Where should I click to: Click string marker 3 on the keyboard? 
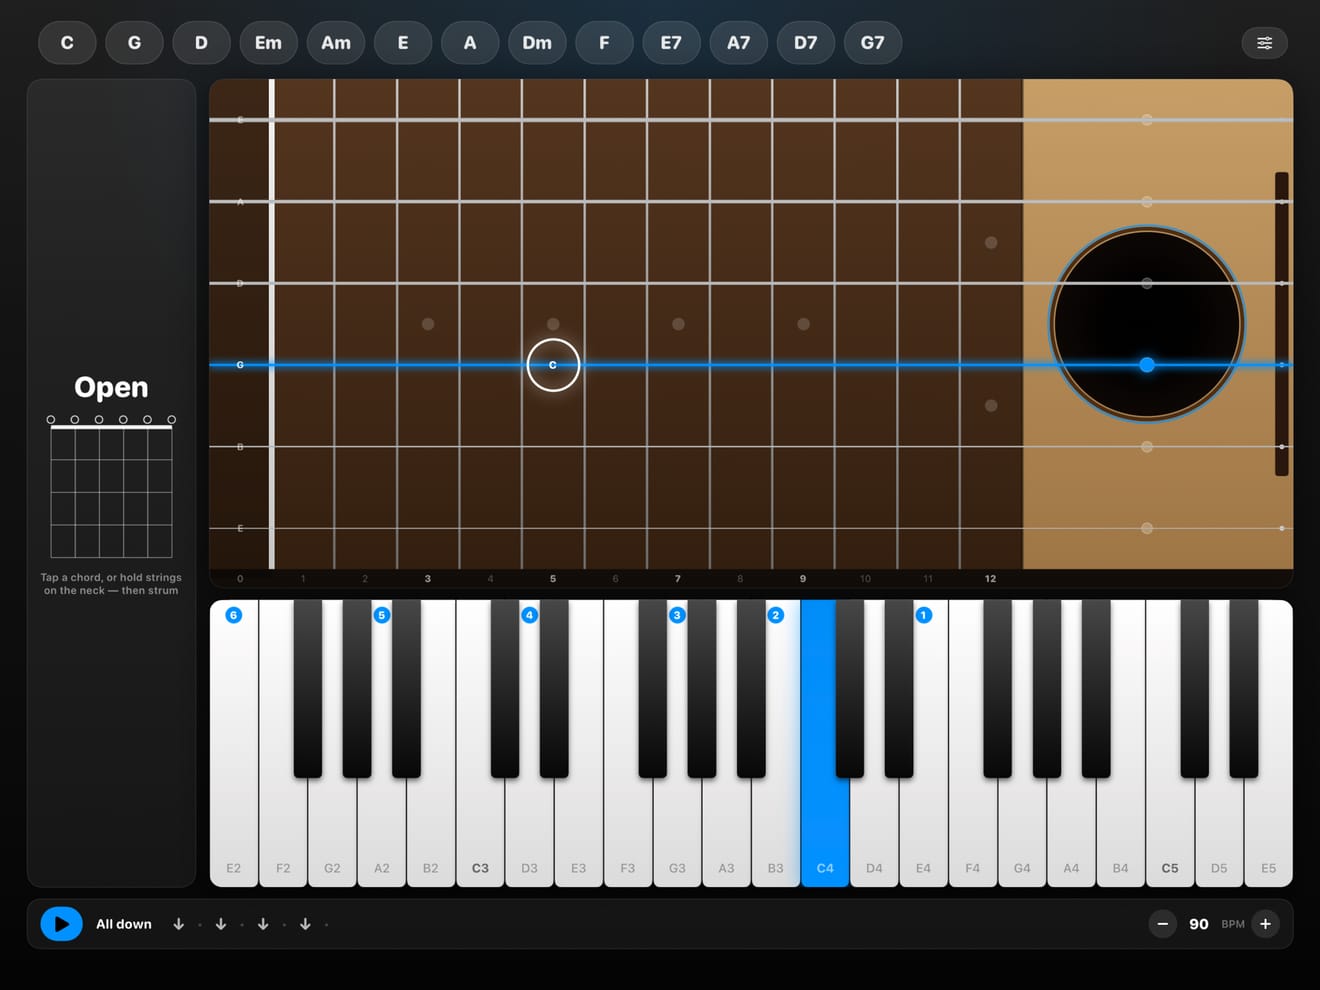[677, 615]
